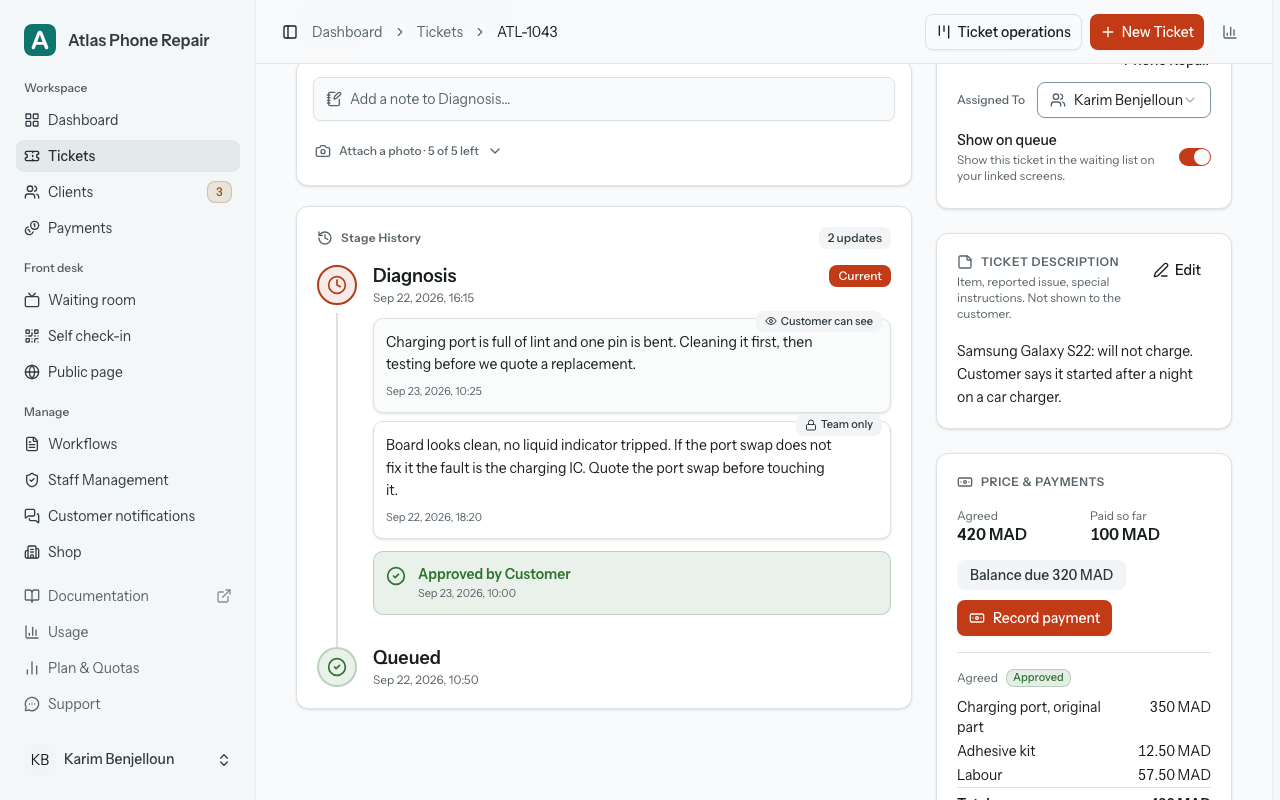Open the chart icon beside New Ticket

point(1230,32)
